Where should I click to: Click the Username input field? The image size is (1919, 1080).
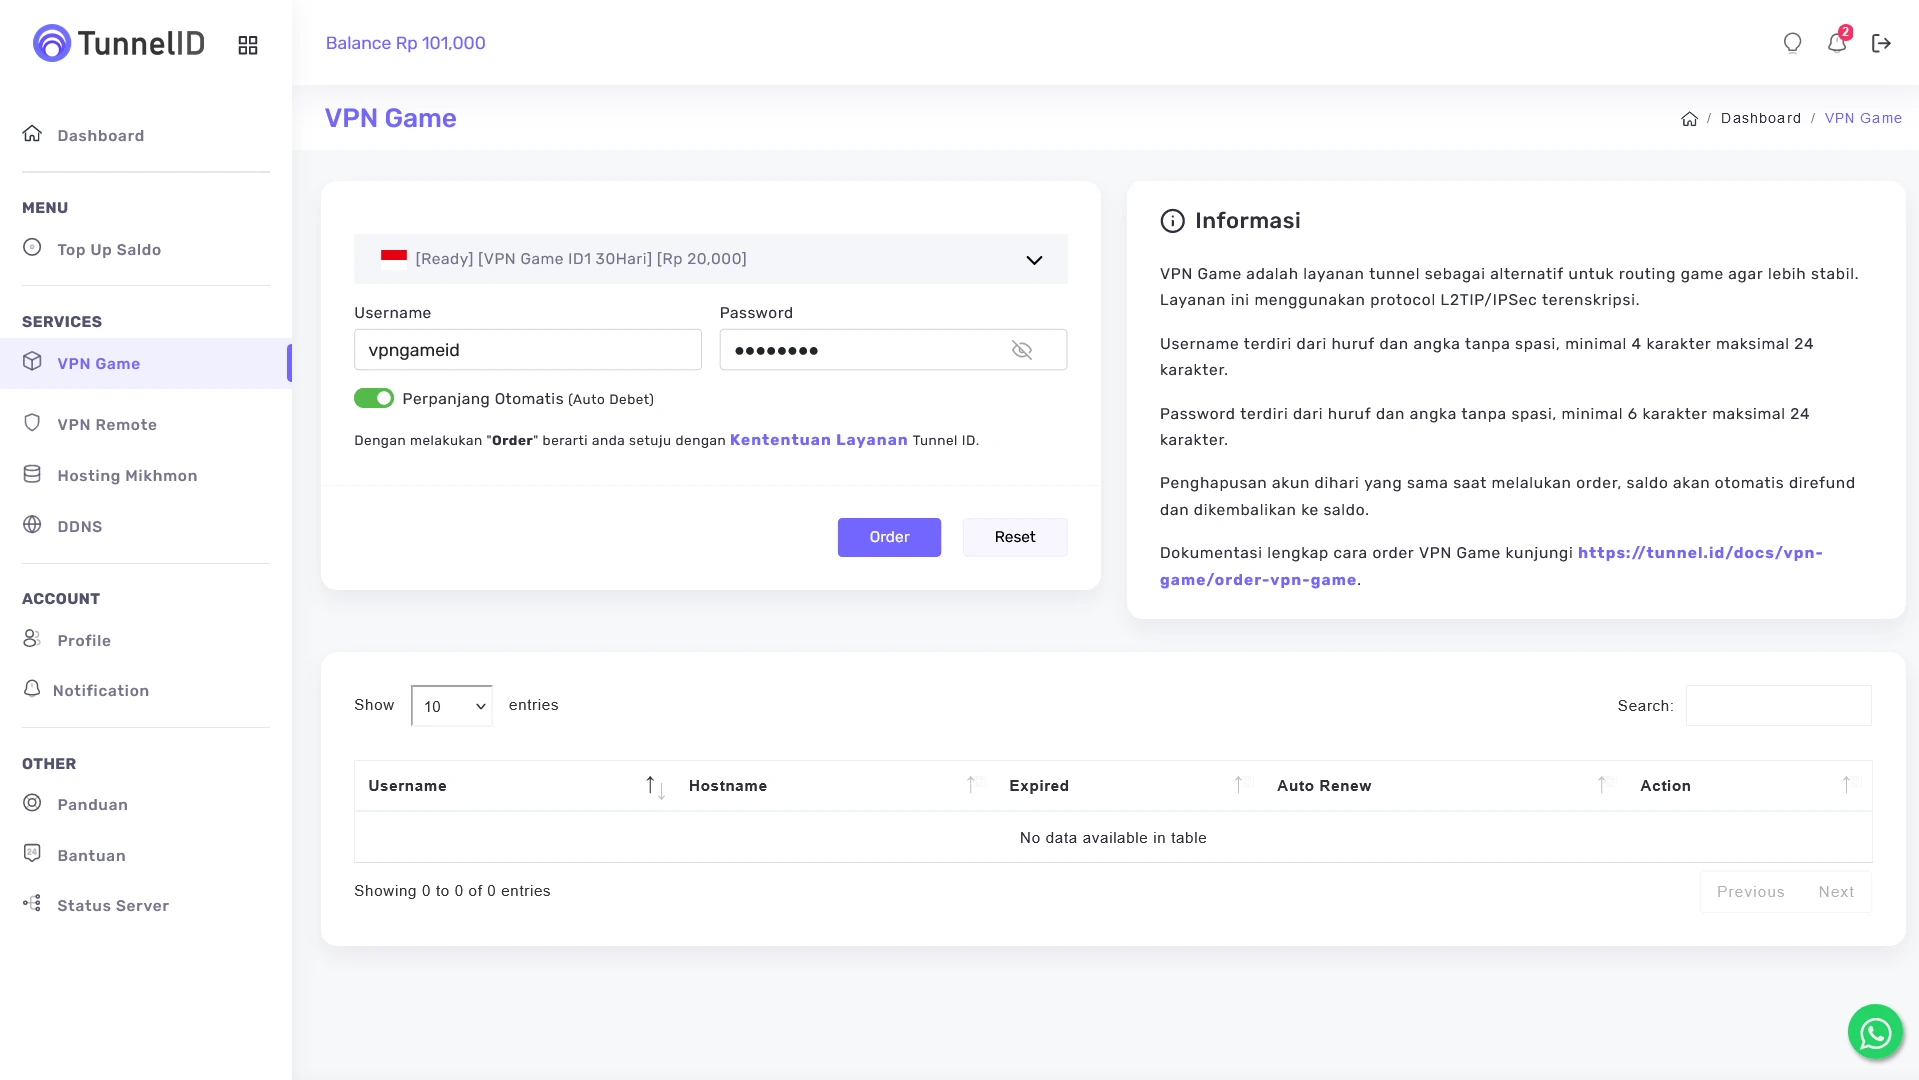point(528,350)
